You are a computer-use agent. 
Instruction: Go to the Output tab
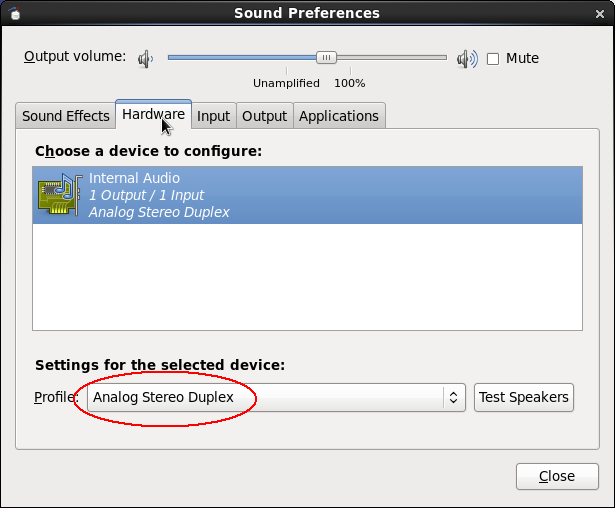click(x=264, y=116)
